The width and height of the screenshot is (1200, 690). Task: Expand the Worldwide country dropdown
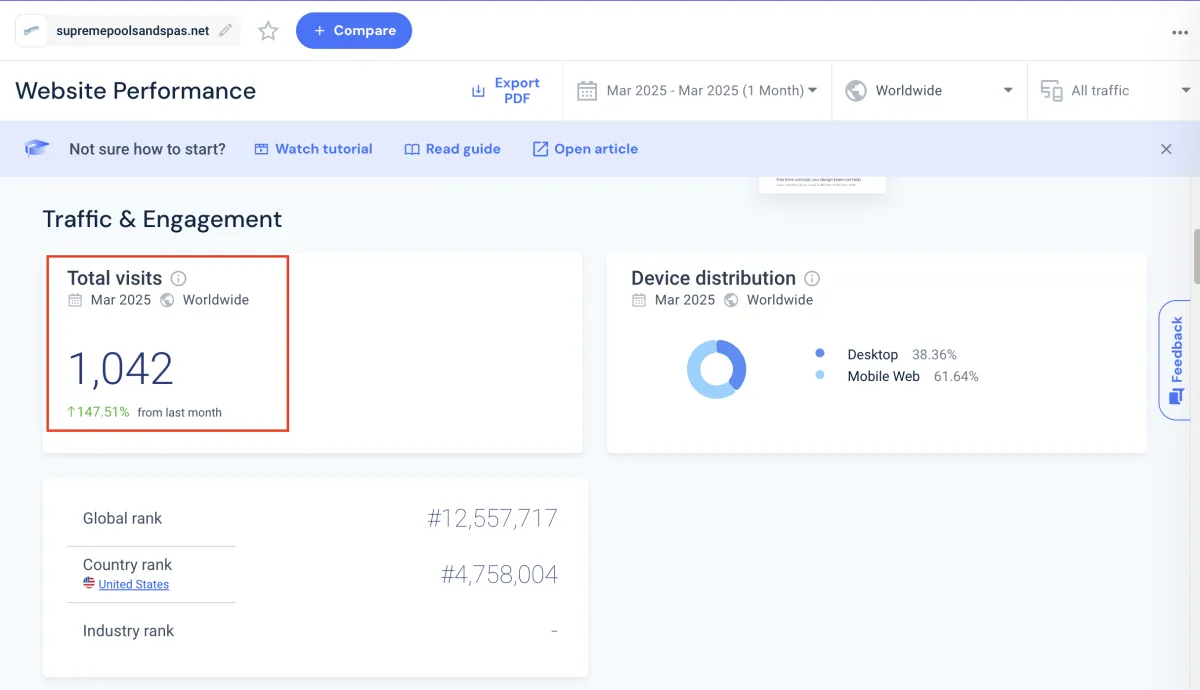929,90
